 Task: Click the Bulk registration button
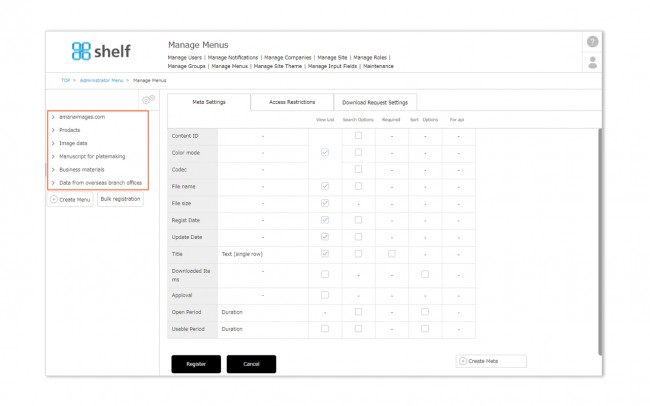coord(121,199)
